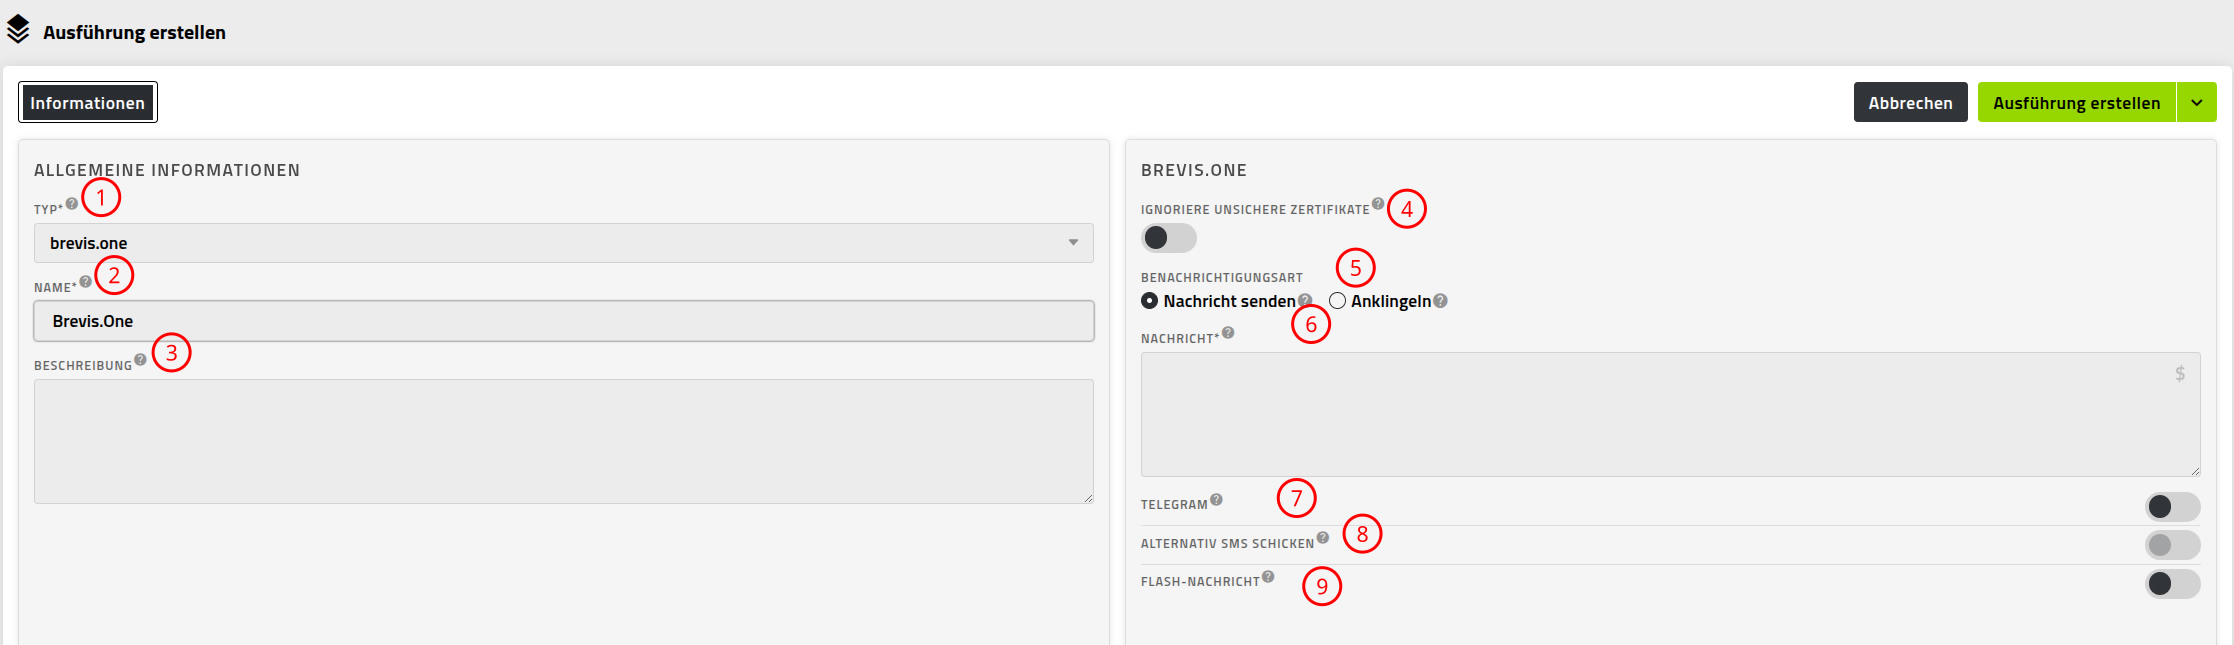The height and width of the screenshot is (645, 2234).
Task: Enable the Flash-Nachricht toggle
Action: (x=2172, y=584)
